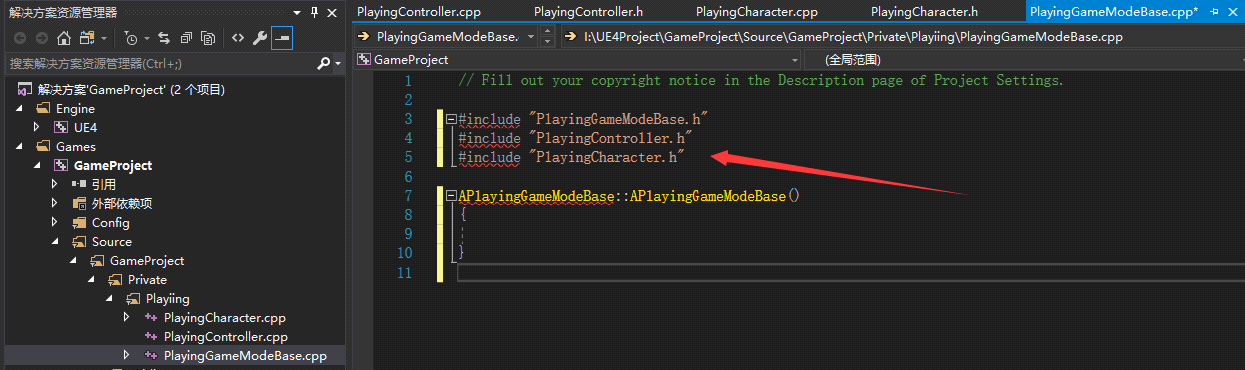1245x370 pixels.
Task: Click the GameProject project icon in tree
Action: coord(61,166)
